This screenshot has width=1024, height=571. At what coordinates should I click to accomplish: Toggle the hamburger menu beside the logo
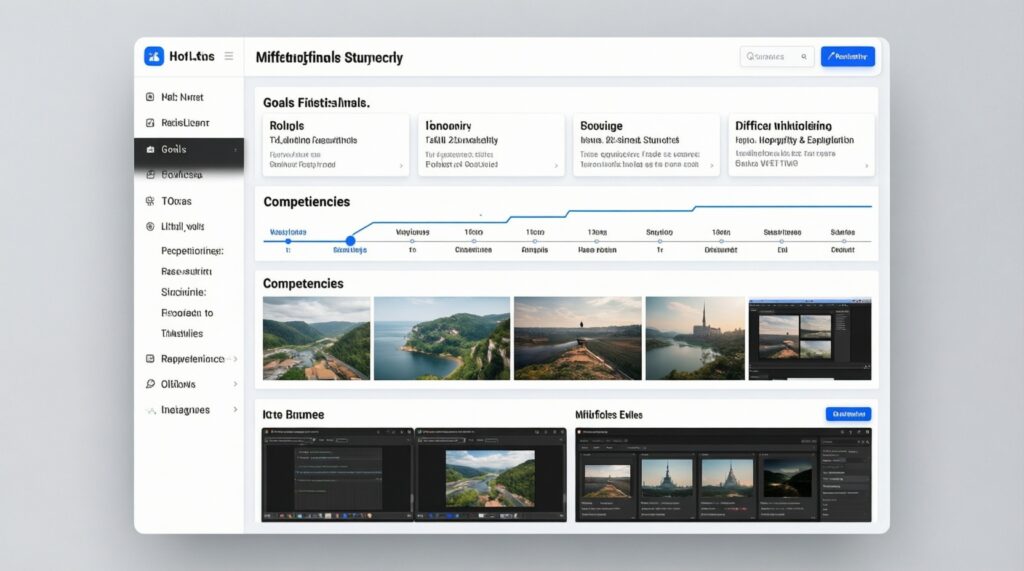229,57
